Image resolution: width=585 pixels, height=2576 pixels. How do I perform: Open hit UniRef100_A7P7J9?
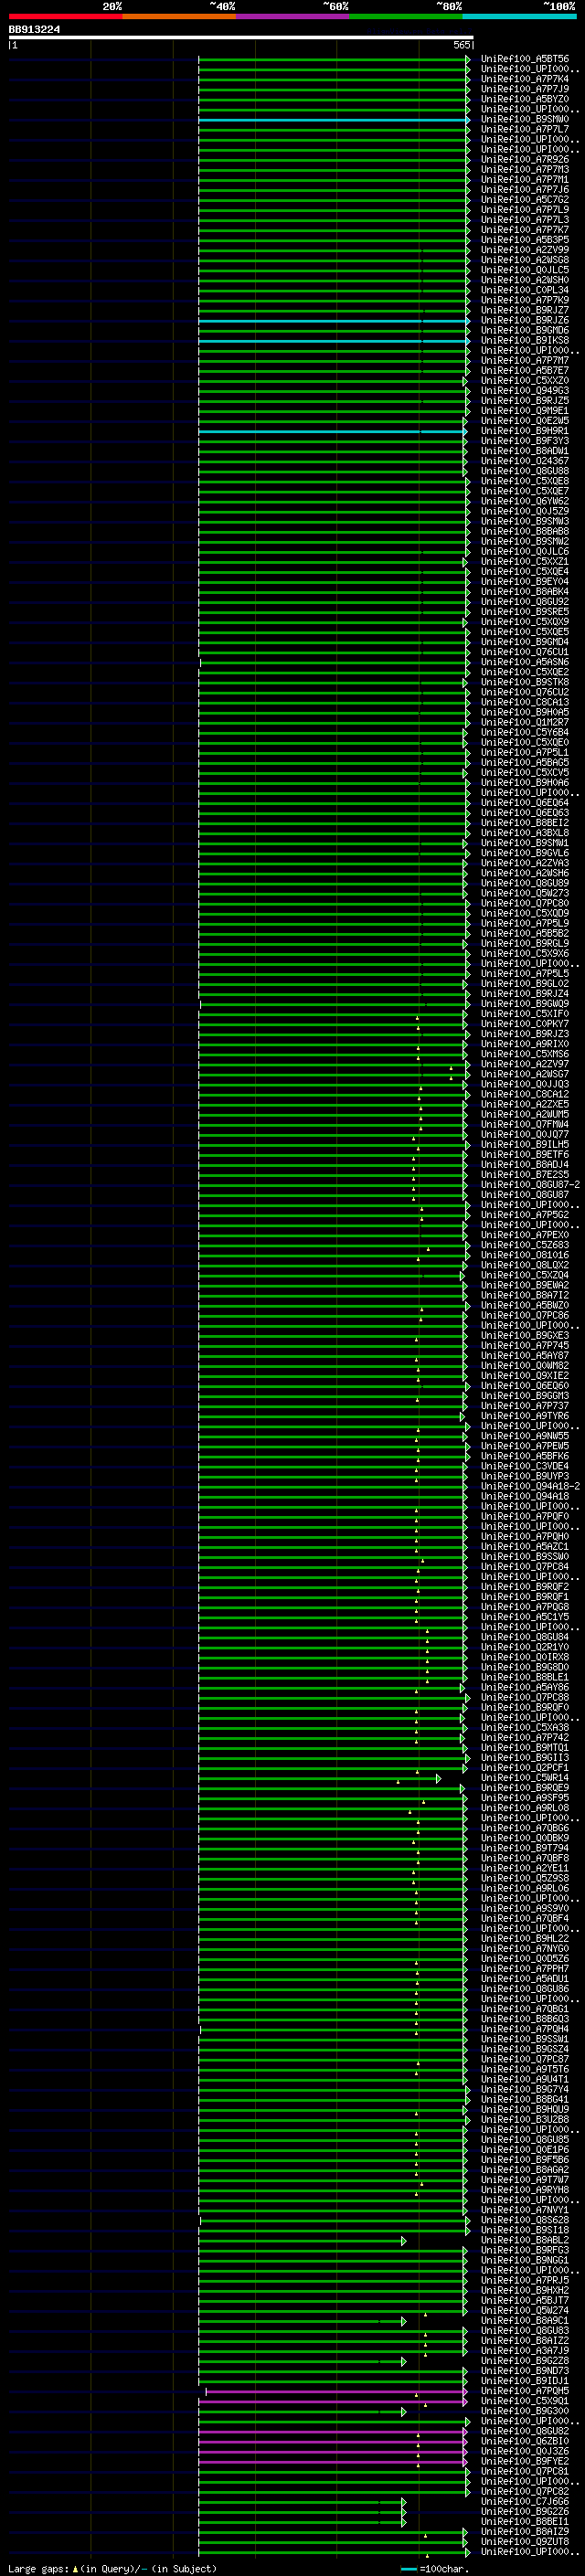pyautogui.click(x=525, y=89)
